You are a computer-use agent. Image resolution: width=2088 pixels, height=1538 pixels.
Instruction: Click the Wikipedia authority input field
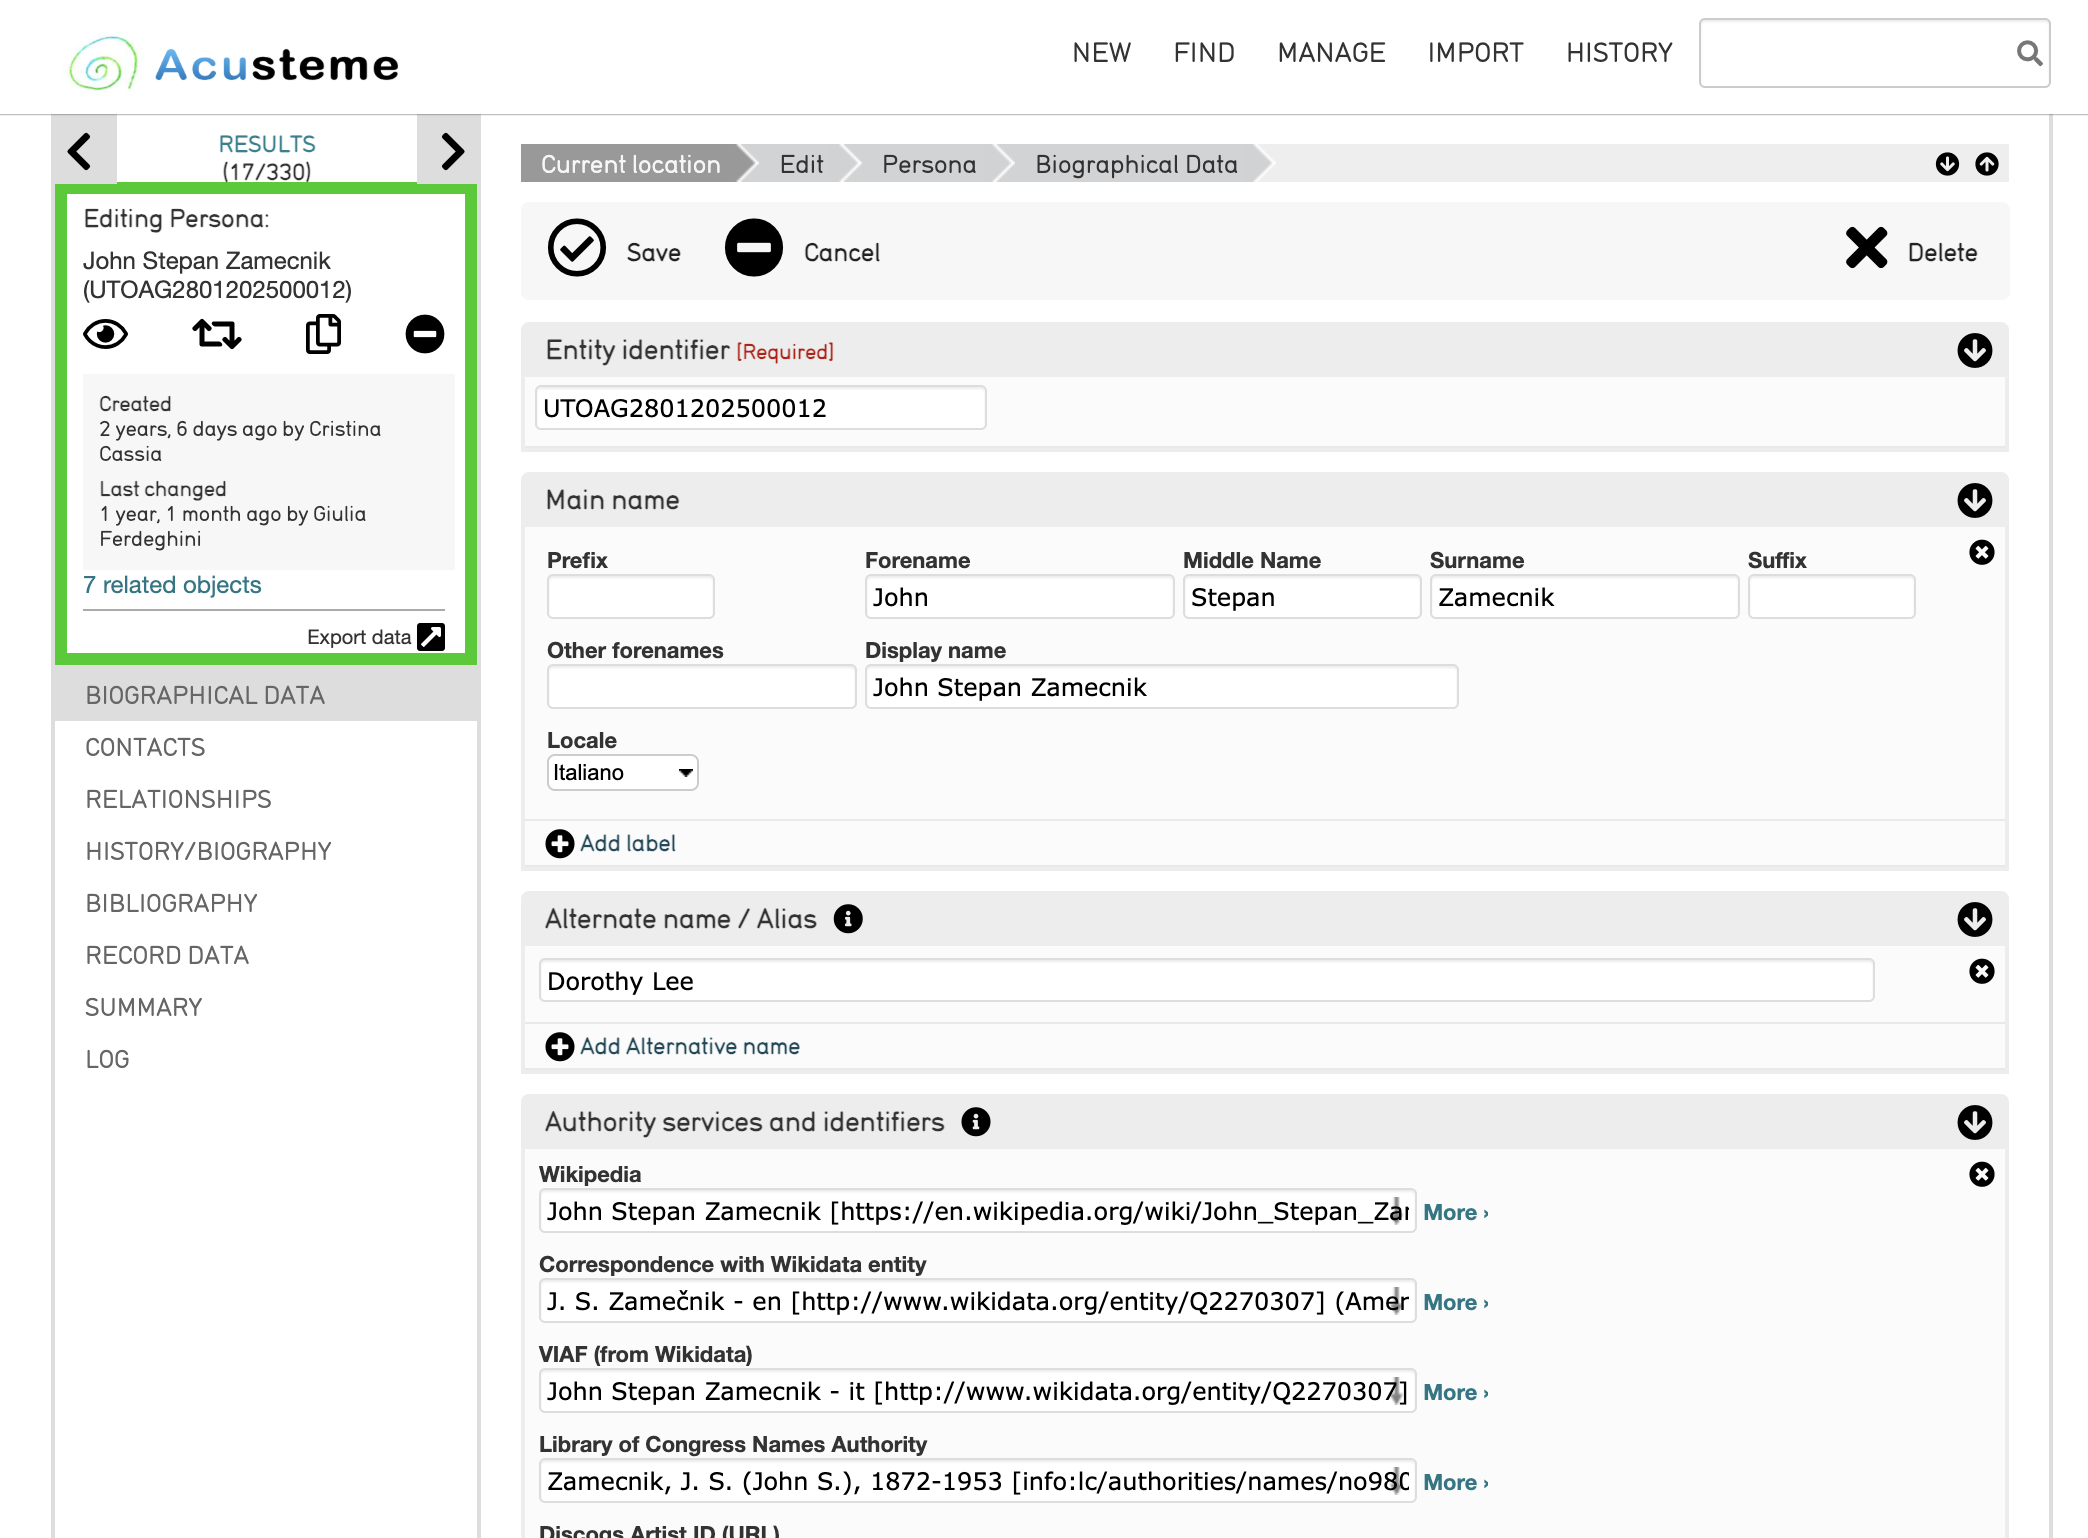pyautogui.click(x=977, y=1211)
